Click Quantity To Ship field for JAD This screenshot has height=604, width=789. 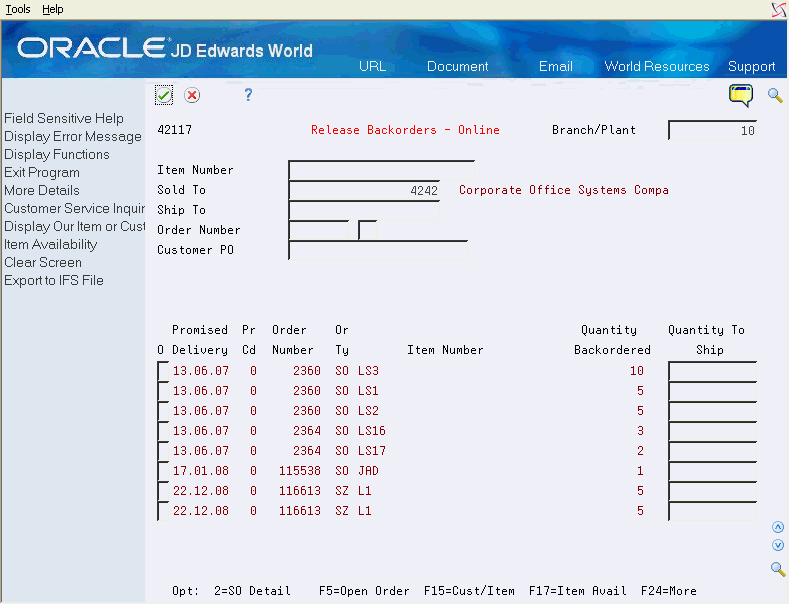[x=713, y=471]
